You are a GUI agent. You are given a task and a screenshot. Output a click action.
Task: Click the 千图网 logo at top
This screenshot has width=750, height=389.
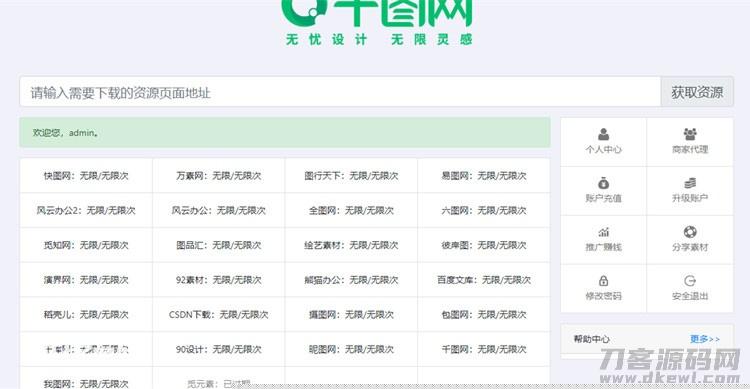(378, 22)
